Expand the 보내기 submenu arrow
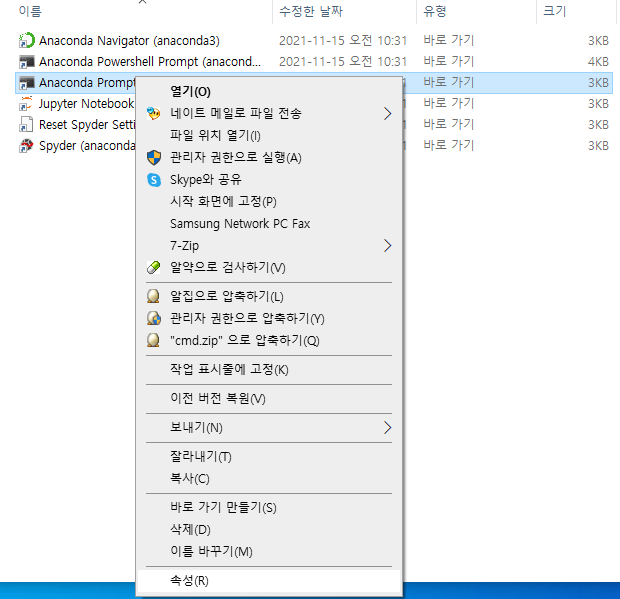620x599 pixels. [388, 427]
